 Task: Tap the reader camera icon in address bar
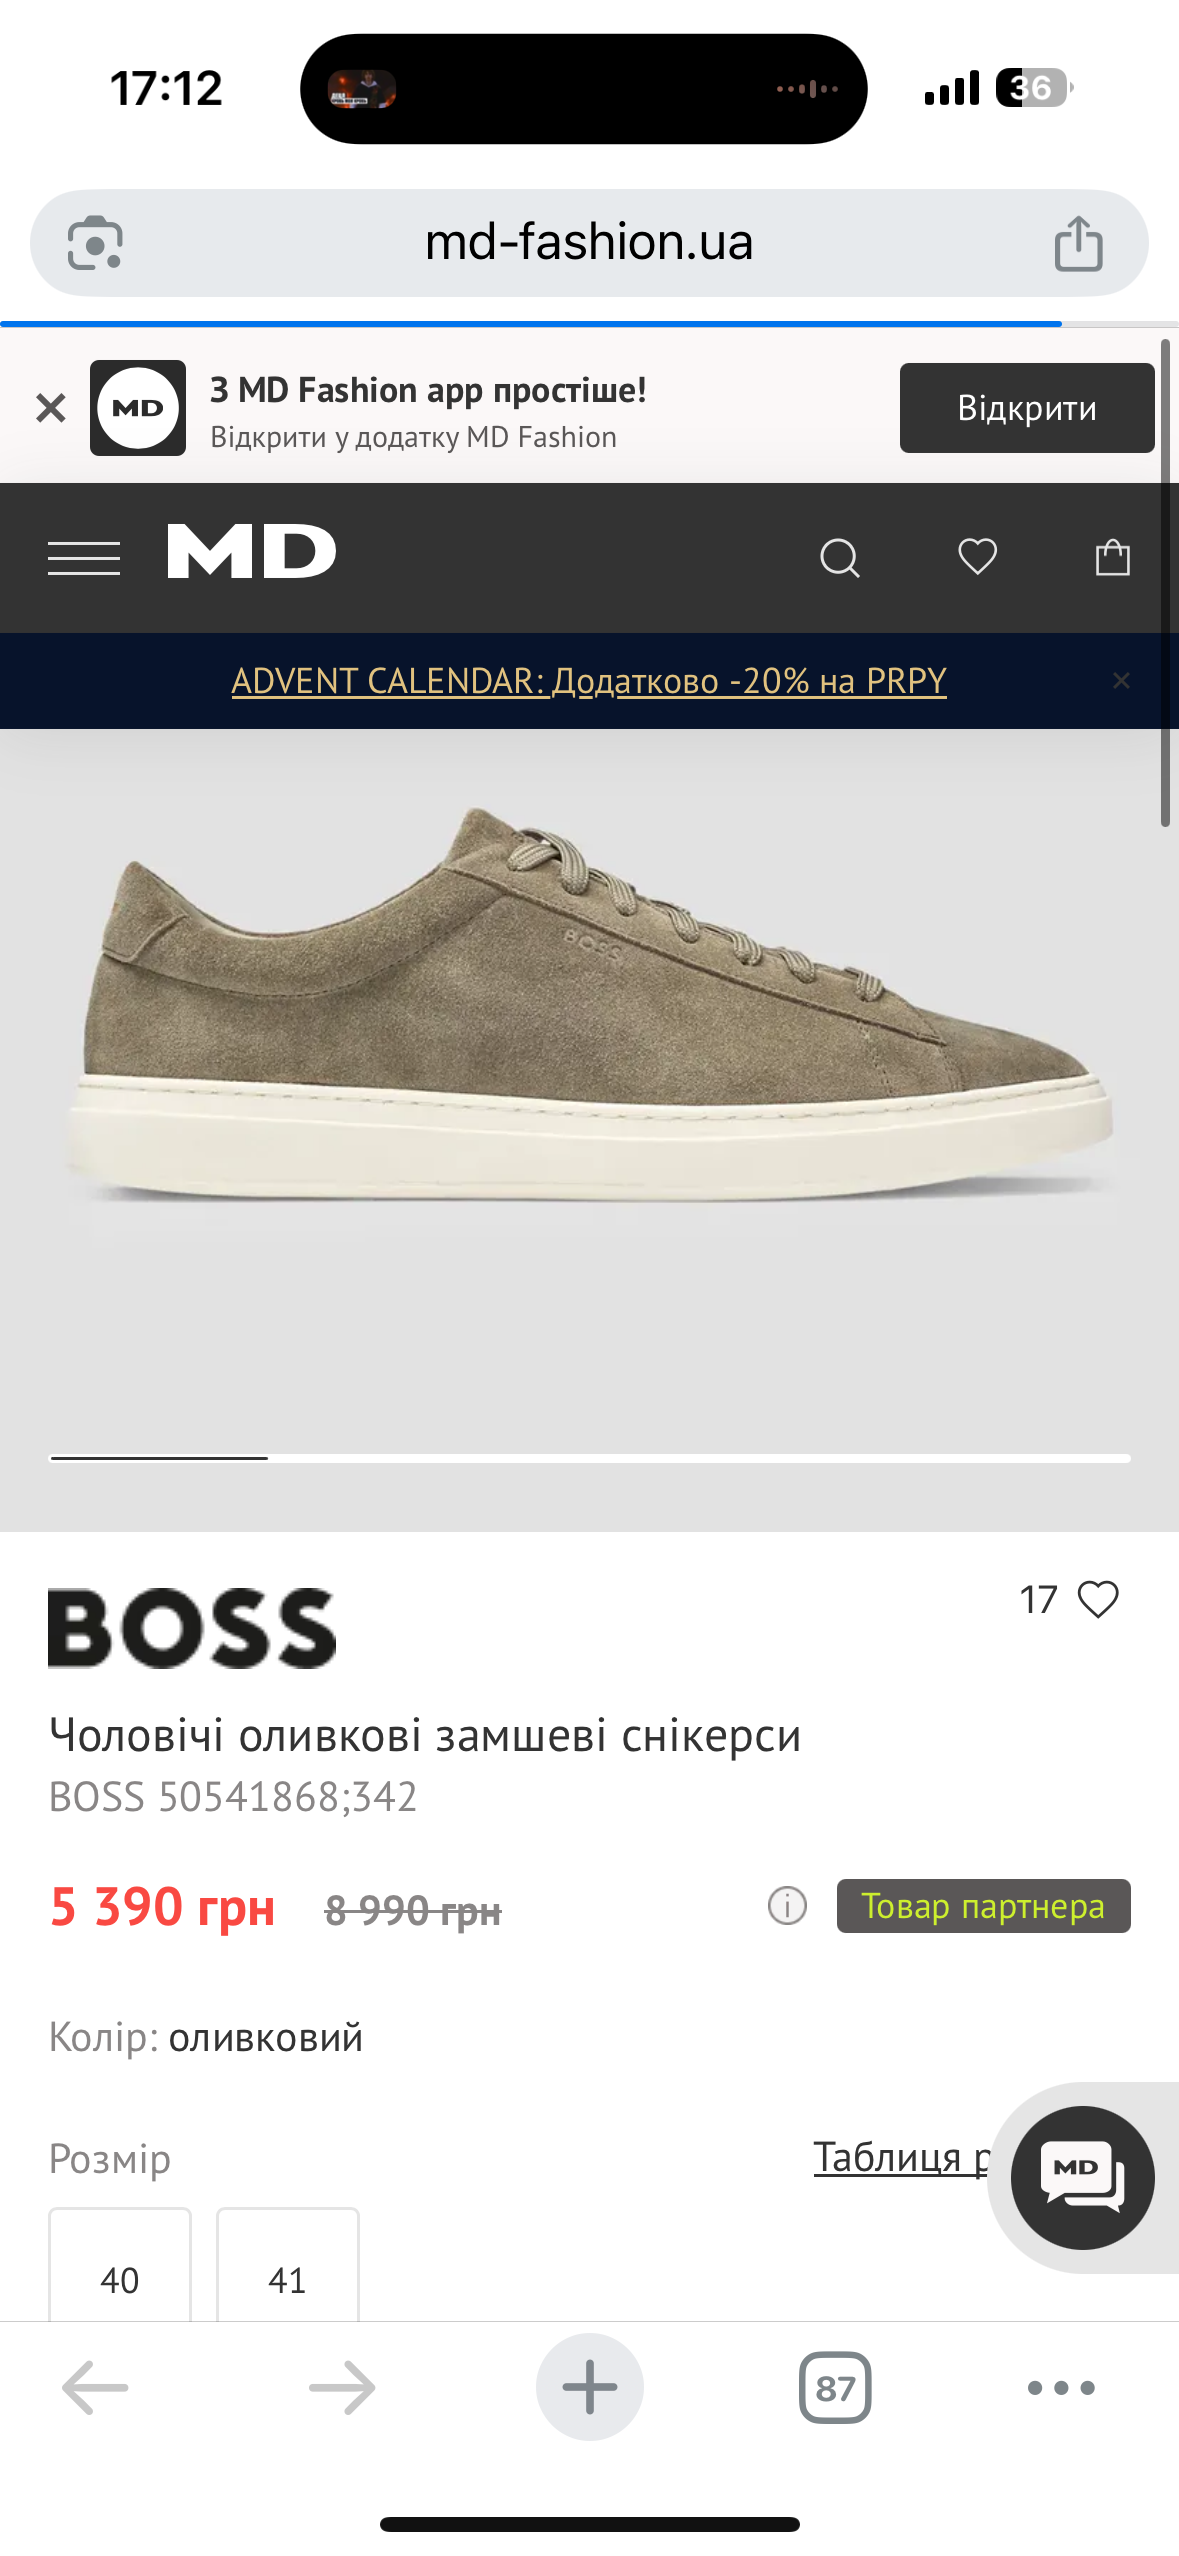(95, 243)
